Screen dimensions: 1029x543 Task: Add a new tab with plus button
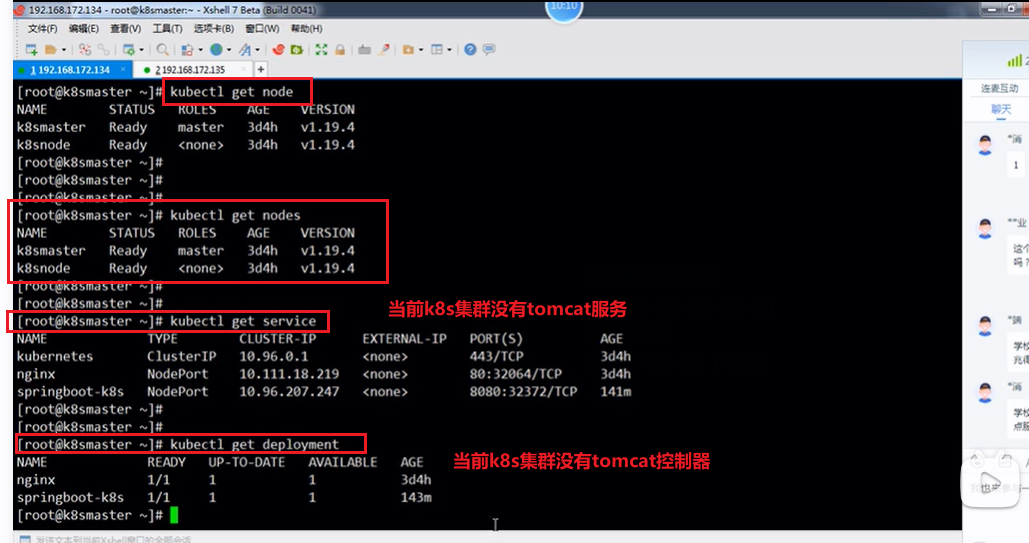point(261,69)
